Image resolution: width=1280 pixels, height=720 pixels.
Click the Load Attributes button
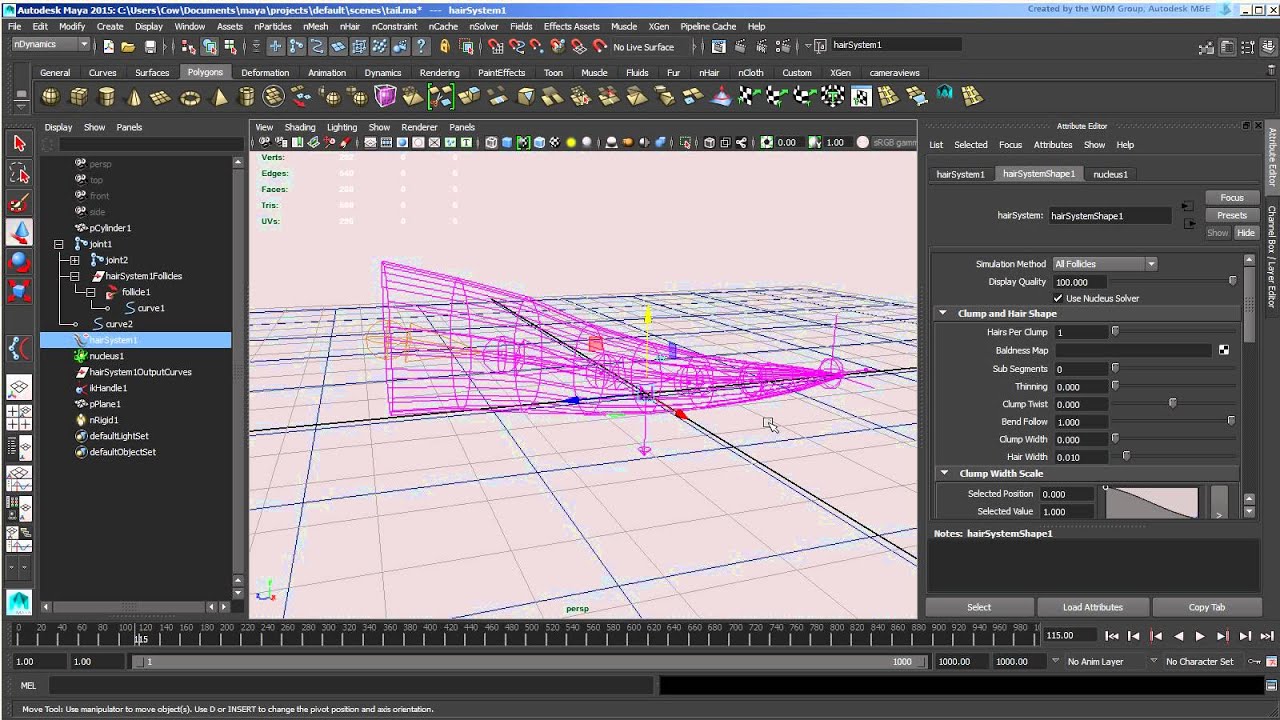click(1092, 607)
